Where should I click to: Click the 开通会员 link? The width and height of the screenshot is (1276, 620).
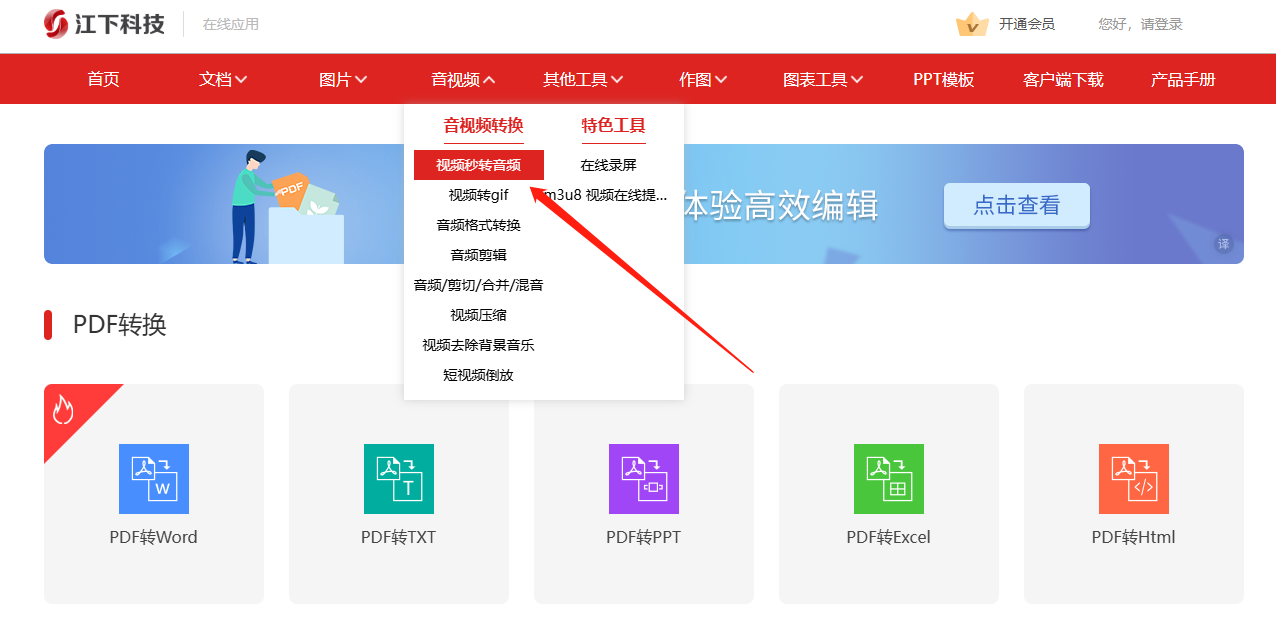point(1027,24)
